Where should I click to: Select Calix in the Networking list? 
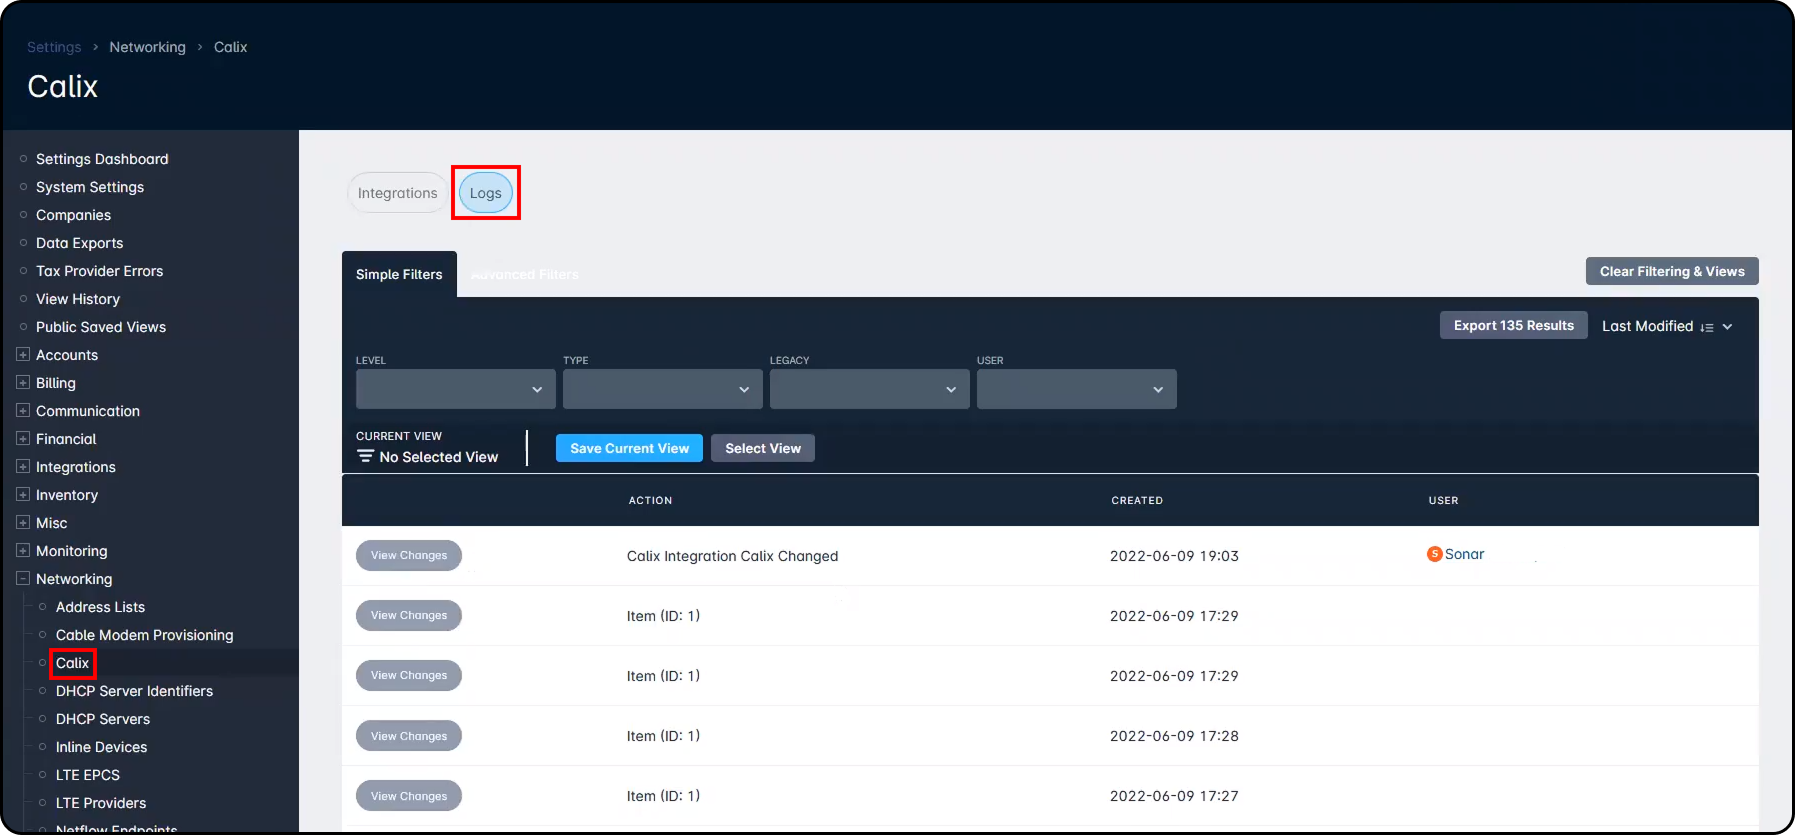pyautogui.click(x=72, y=663)
